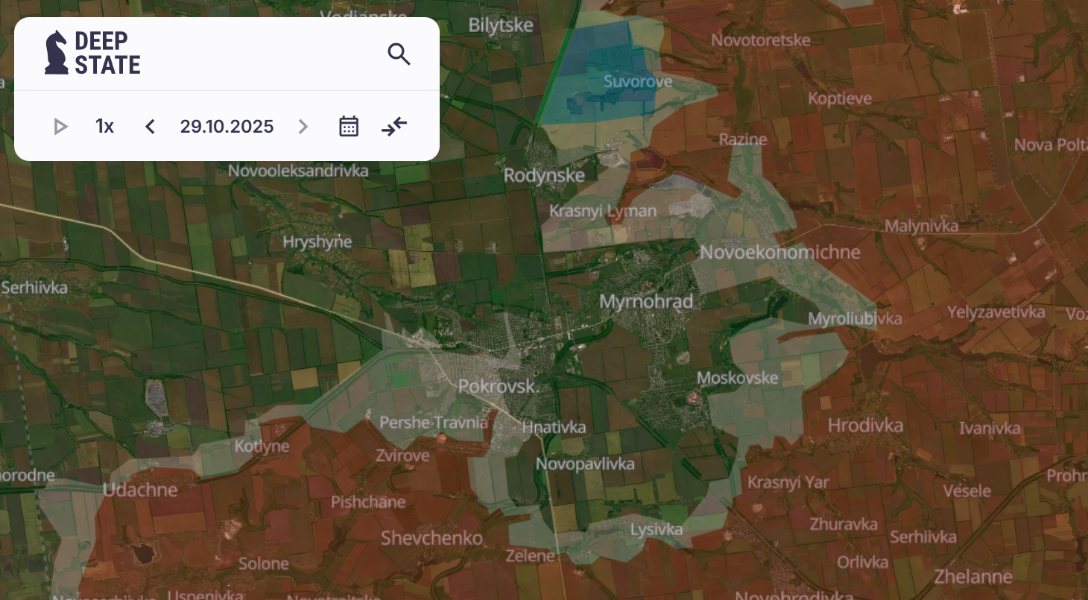Image resolution: width=1088 pixels, height=600 pixels.
Task: Start timeline playback with play icon
Action: point(60,126)
